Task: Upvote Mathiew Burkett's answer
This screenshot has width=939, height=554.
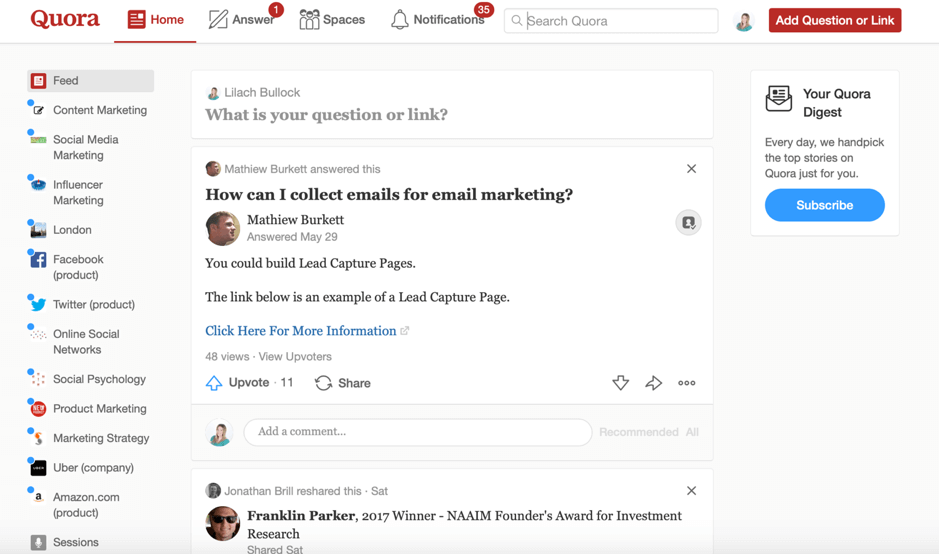Action: pyautogui.click(x=249, y=383)
